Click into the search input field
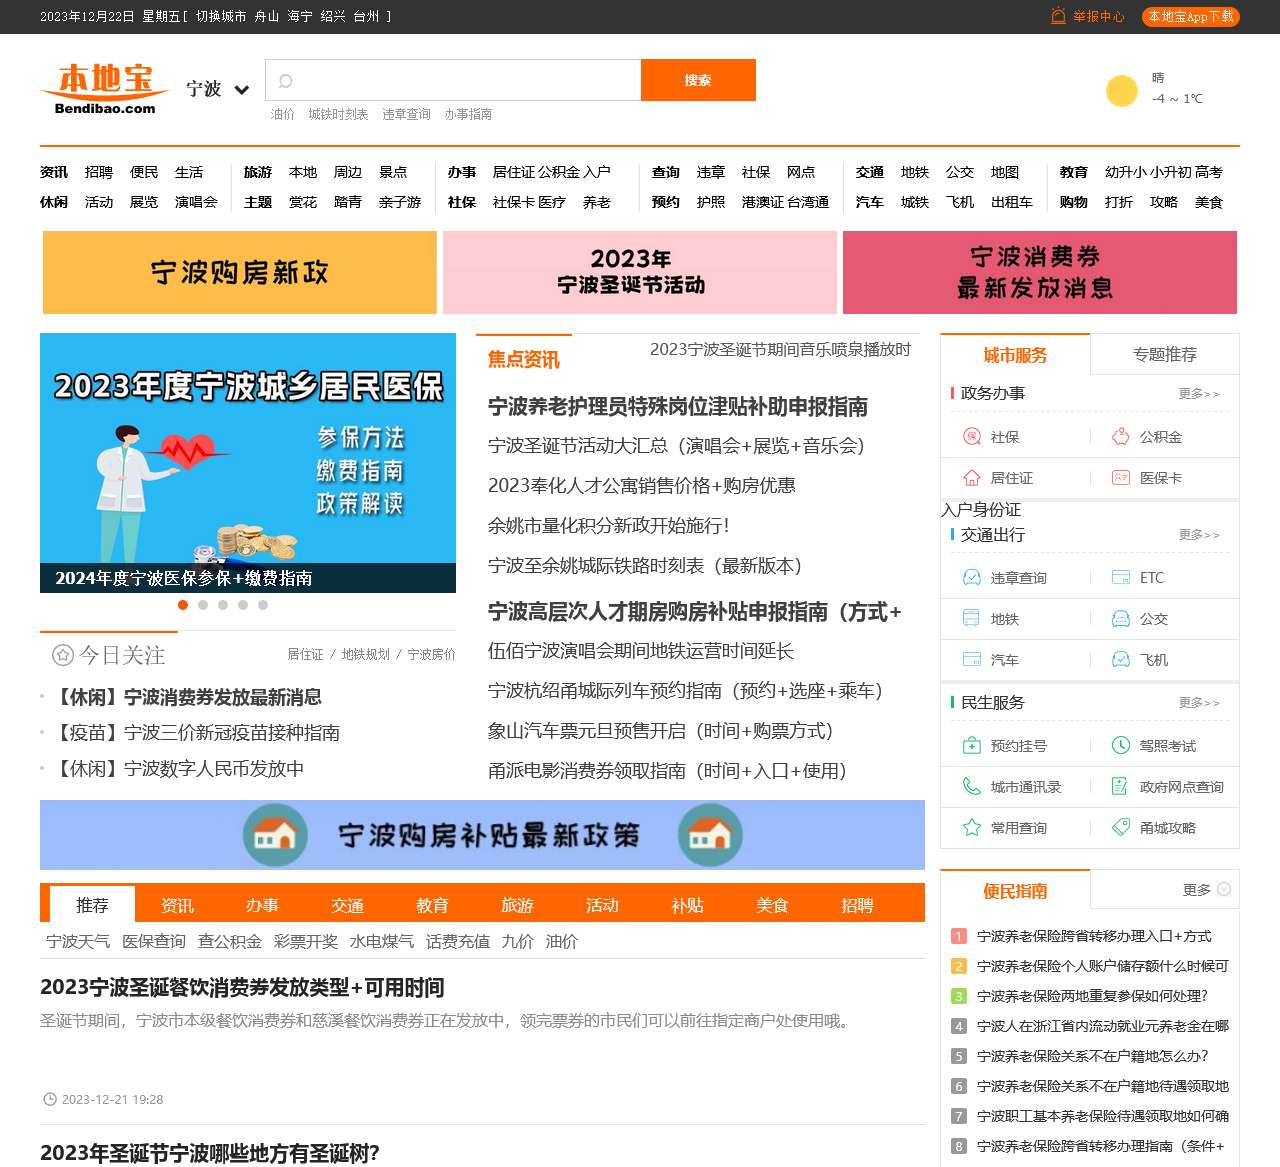This screenshot has width=1280, height=1167. pyautogui.click(x=460, y=80)
